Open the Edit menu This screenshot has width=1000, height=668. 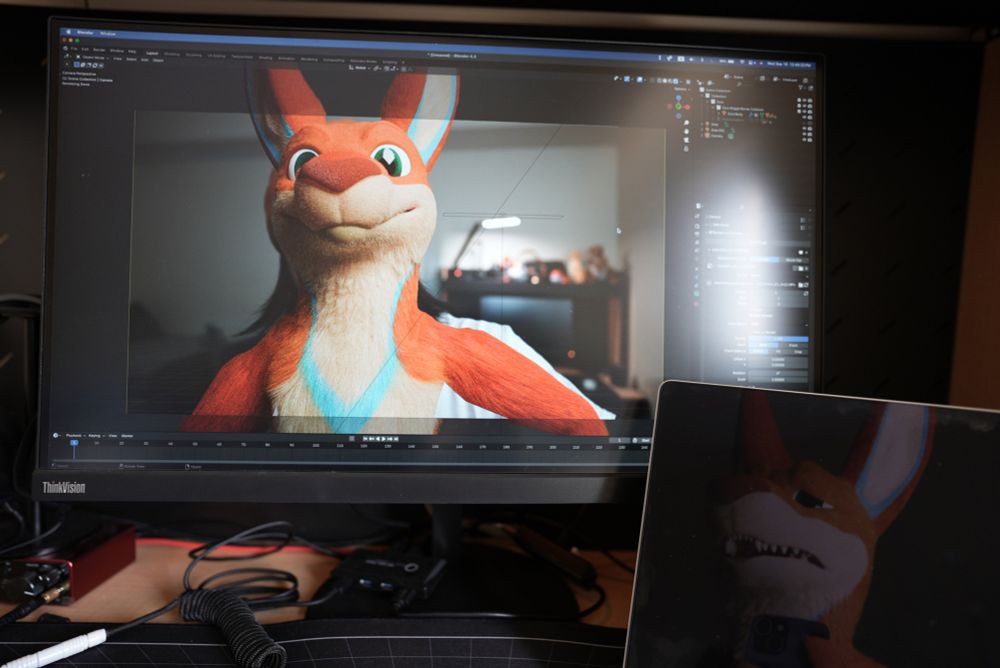point(85,49)
